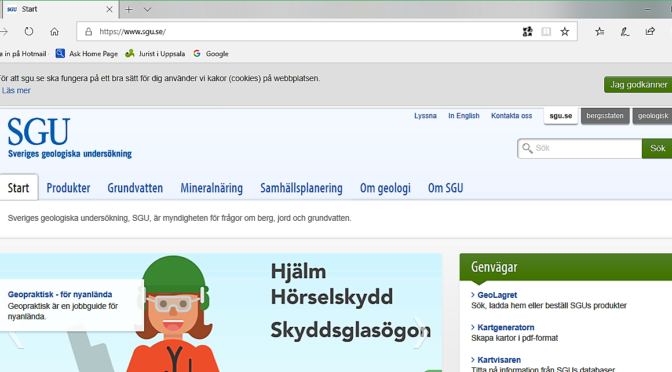The image size is (672, 372).
Task: Open the Google bookmark
Action: click(x=211, y=54)
